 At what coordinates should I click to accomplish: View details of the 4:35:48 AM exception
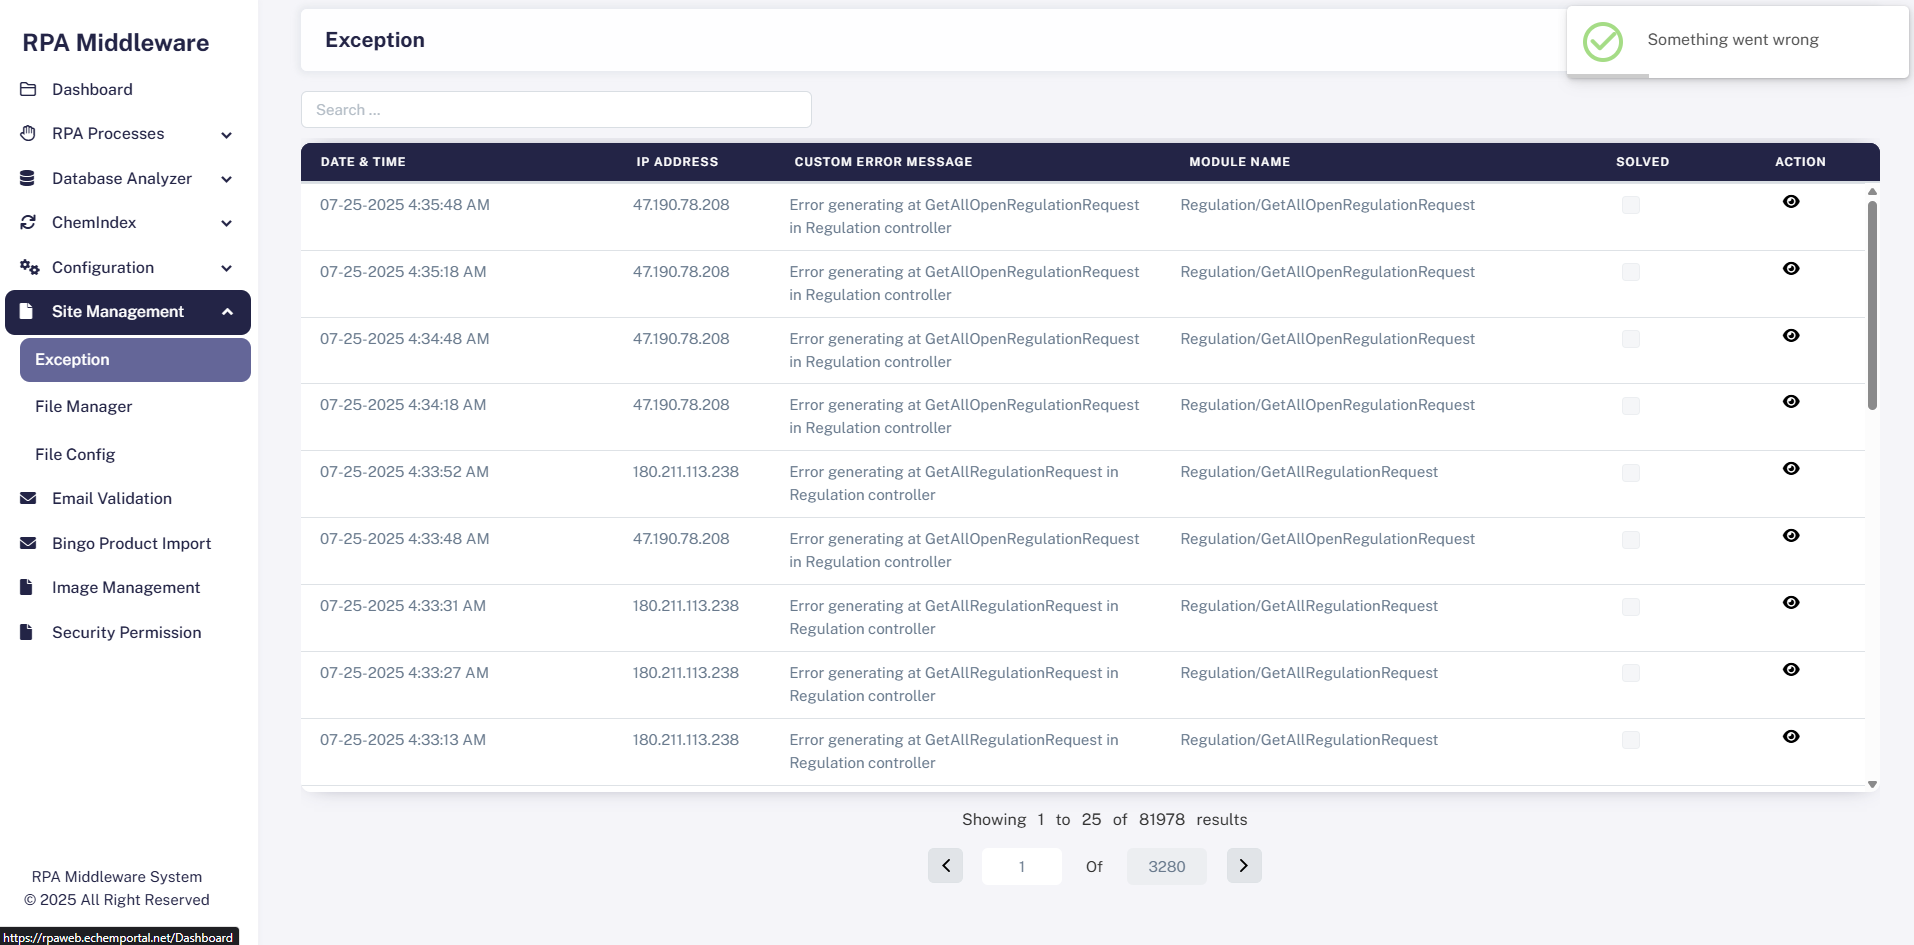(x=1790, y=202)
